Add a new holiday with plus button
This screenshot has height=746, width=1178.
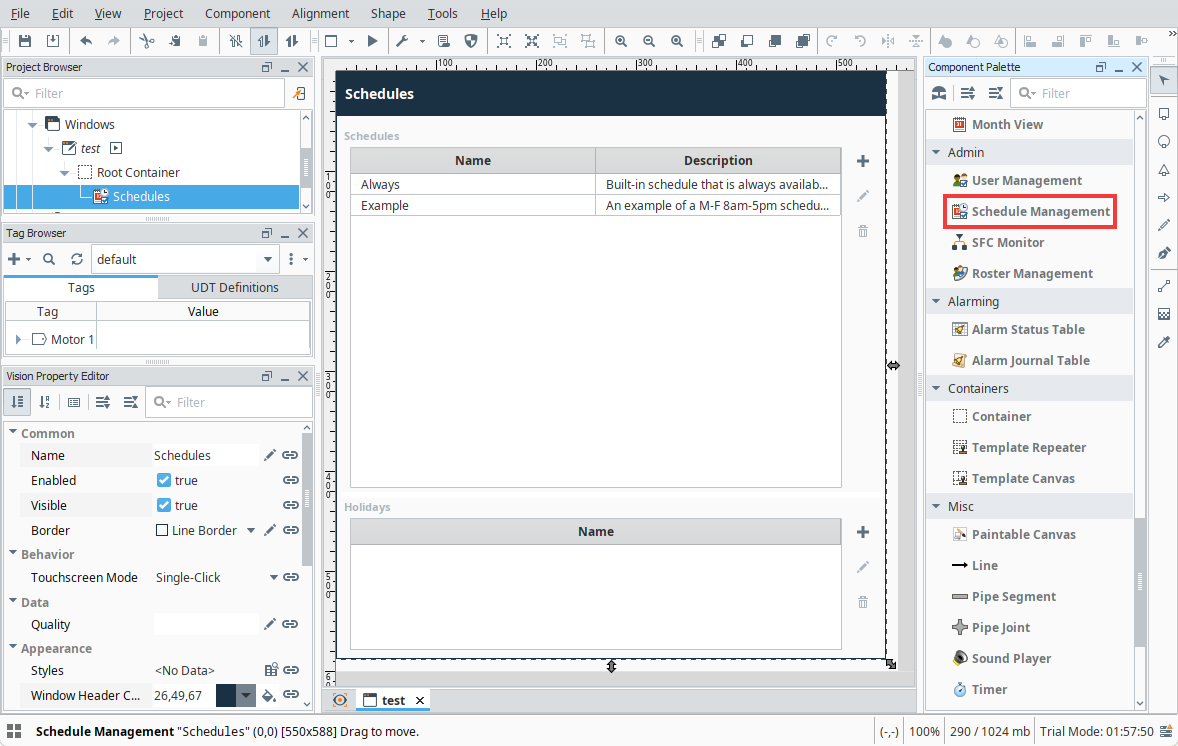(x=862, y=532)
